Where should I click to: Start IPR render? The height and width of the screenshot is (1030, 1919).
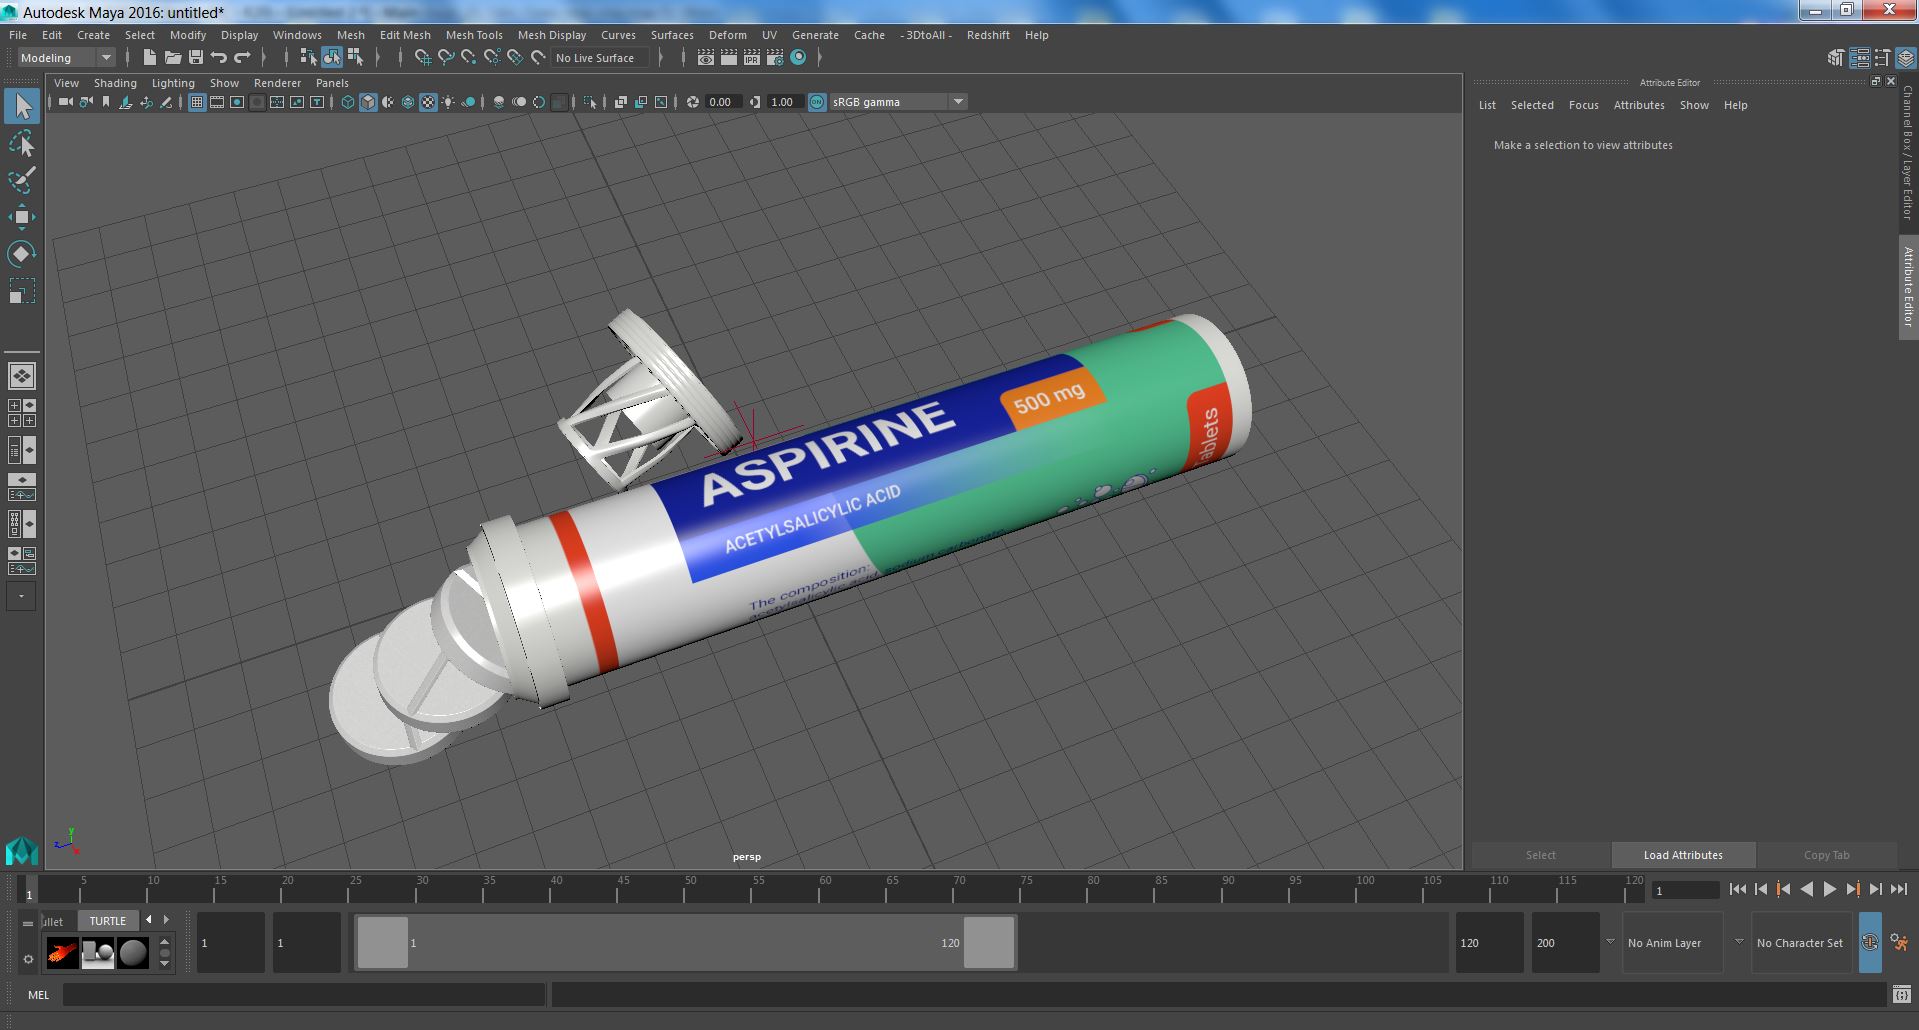752,57
